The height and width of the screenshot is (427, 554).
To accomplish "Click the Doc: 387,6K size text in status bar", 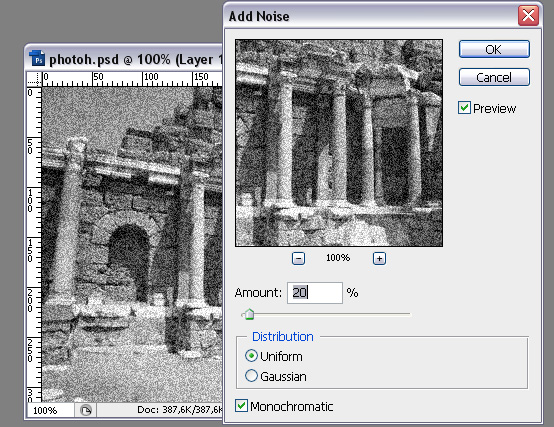I will (179, 410).
